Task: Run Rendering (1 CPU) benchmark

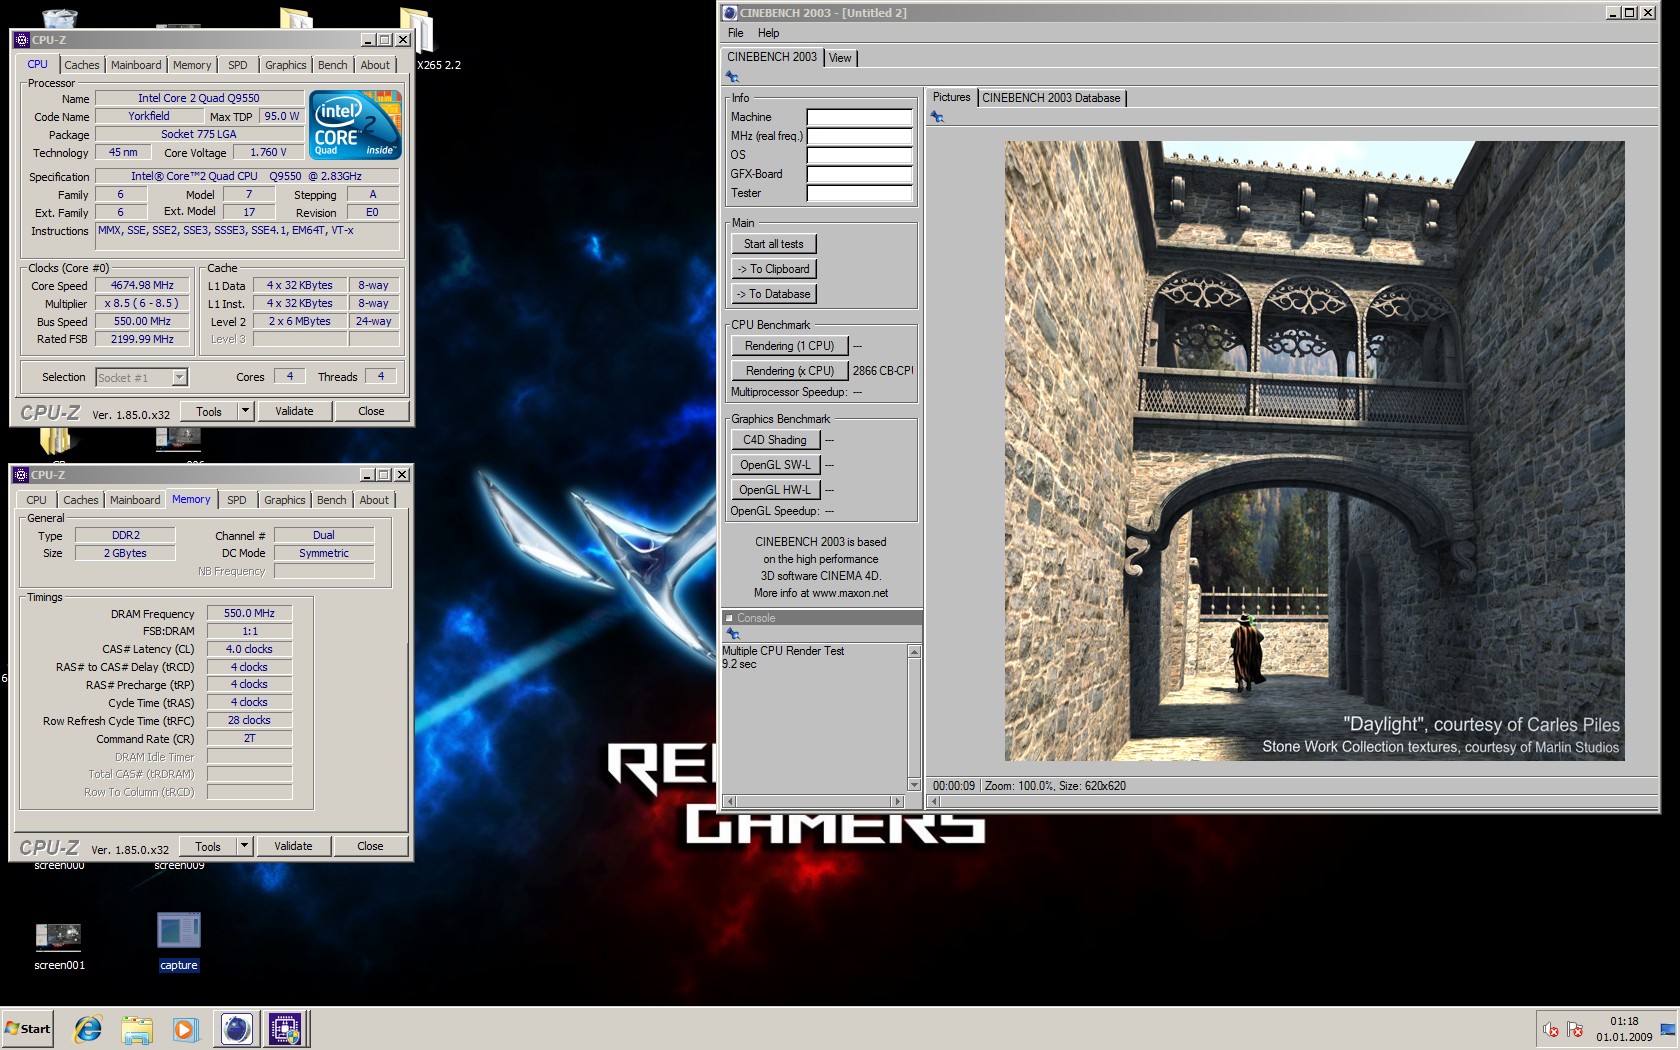Action: click(789, 346)
